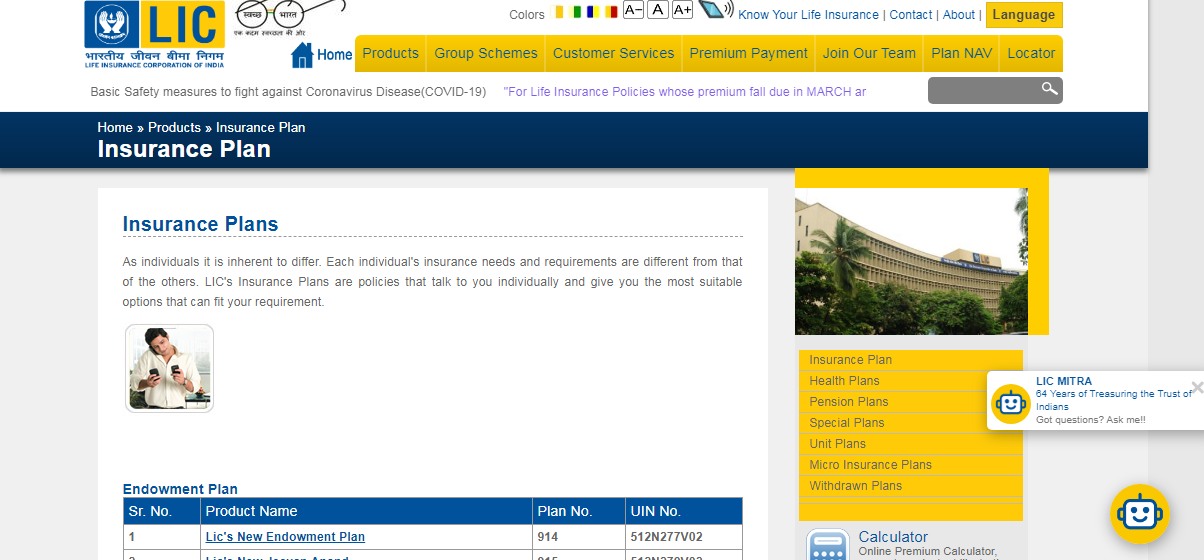Open the Contact link
This screenshot has width=1204, height=560.
point(911,15)
